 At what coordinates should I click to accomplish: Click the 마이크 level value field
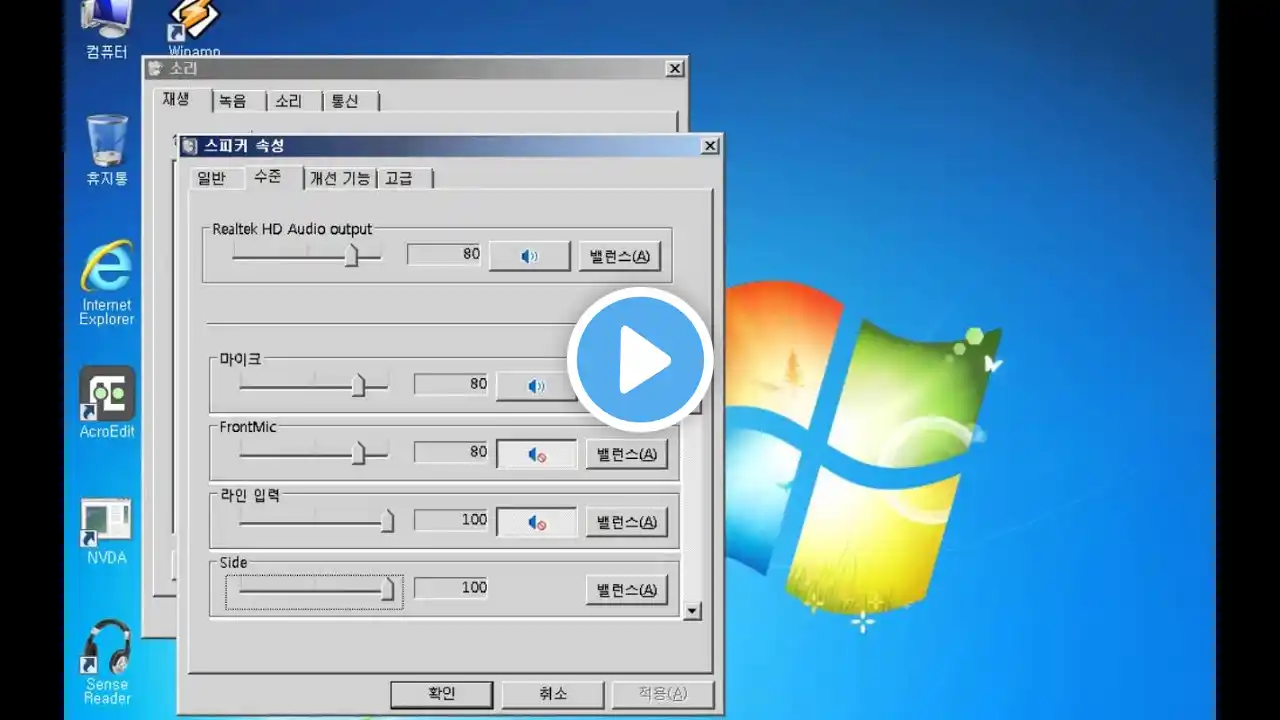[x=451, y=384]
